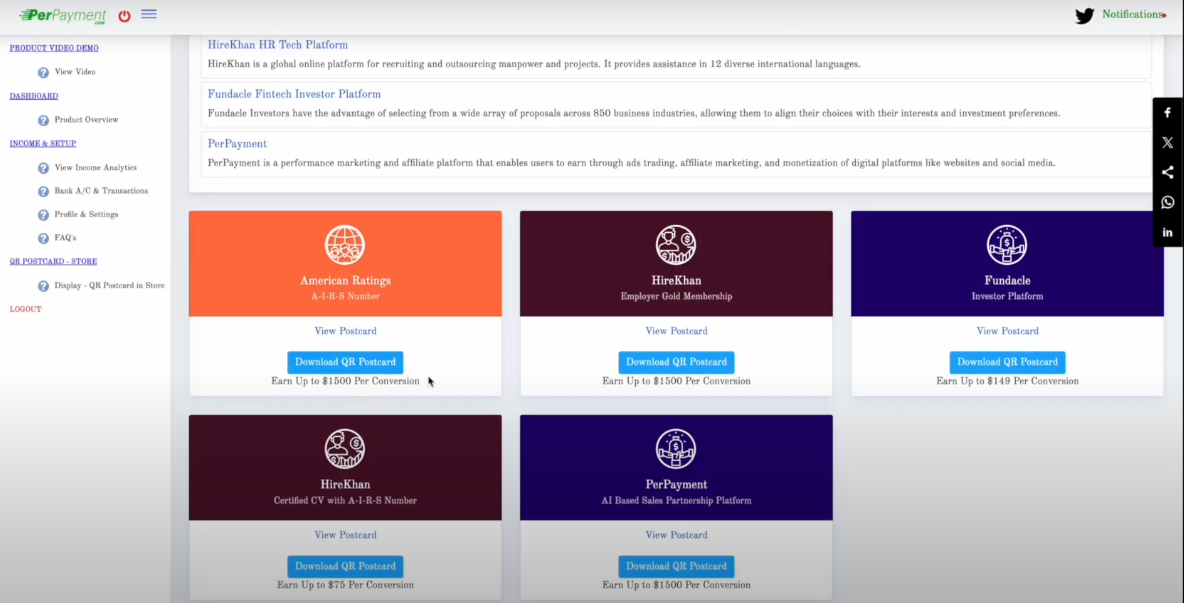Click help icon beside Bank A/C & Transactions
1184x603 pixels.
[43, 192]
